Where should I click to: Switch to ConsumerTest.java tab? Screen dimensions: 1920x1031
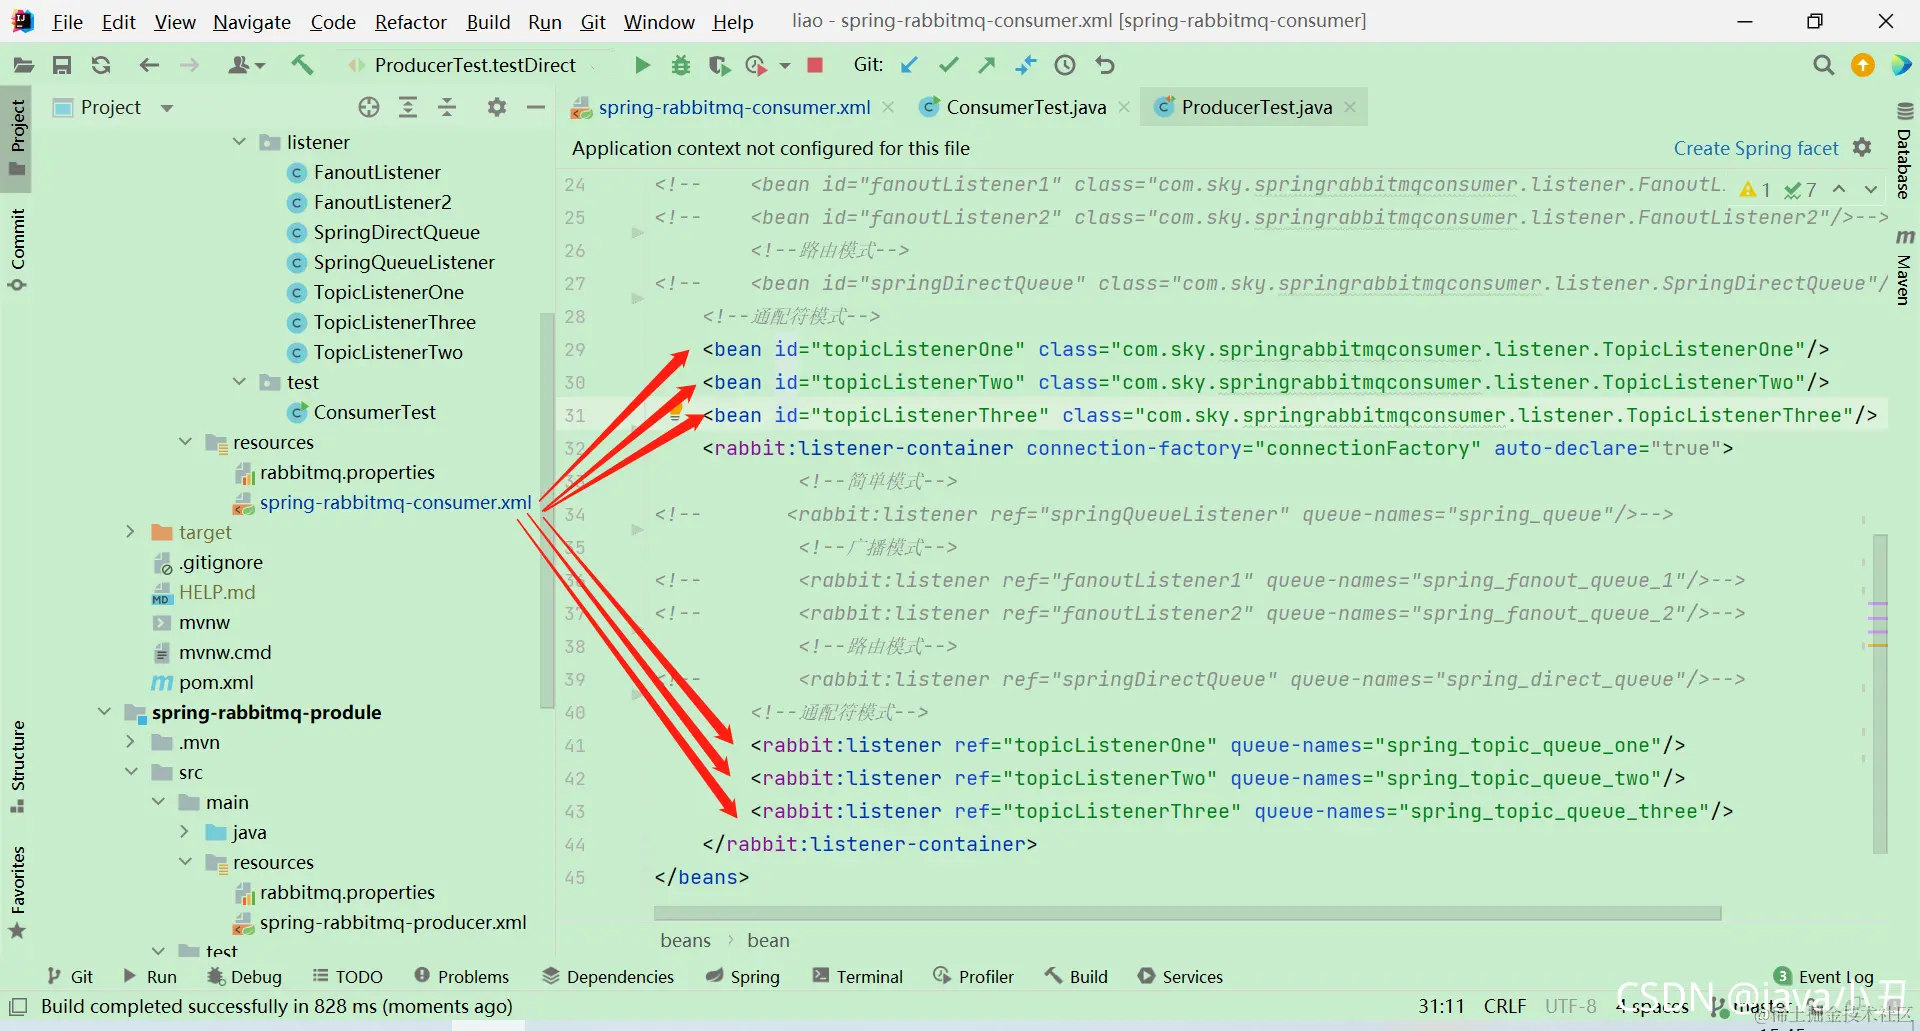[x=1026, y=107]
